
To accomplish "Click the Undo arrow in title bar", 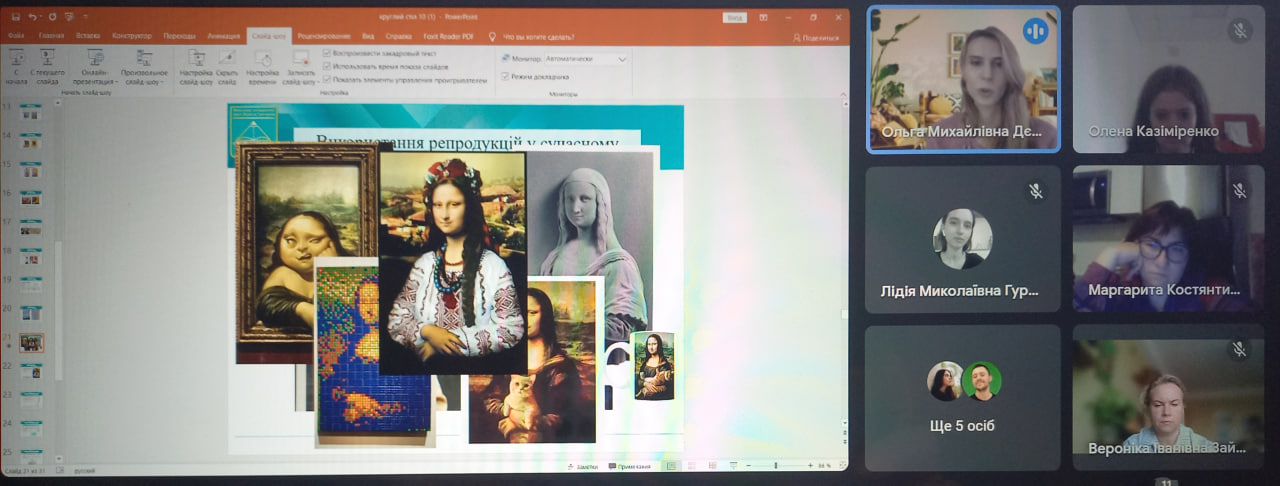I will [x=33, y=17].
